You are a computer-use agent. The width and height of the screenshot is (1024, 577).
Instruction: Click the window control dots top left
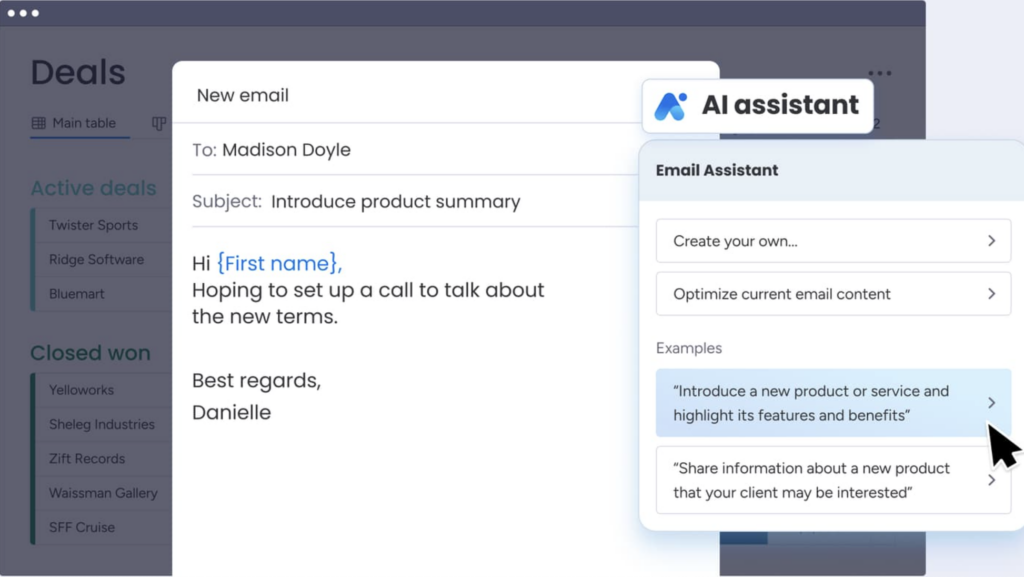point(25,13)
